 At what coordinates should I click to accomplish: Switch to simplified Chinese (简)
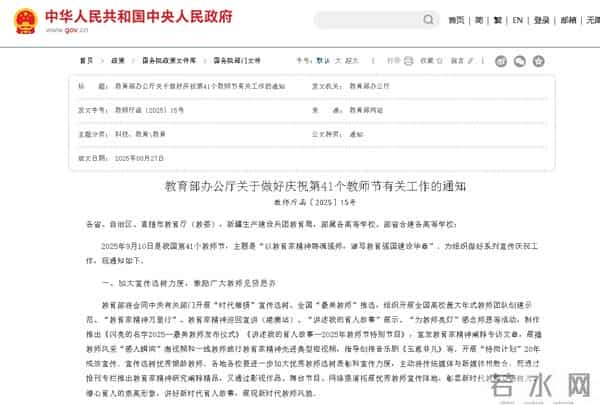(x=479, y=20)
